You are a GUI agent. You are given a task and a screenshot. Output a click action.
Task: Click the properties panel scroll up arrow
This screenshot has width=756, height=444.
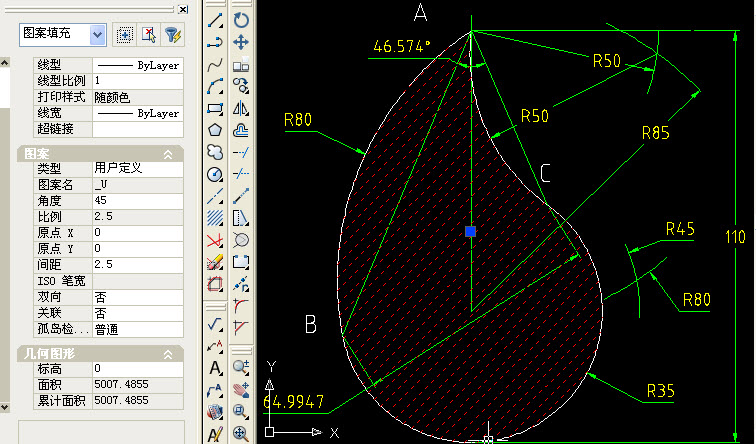click(4, 62)
